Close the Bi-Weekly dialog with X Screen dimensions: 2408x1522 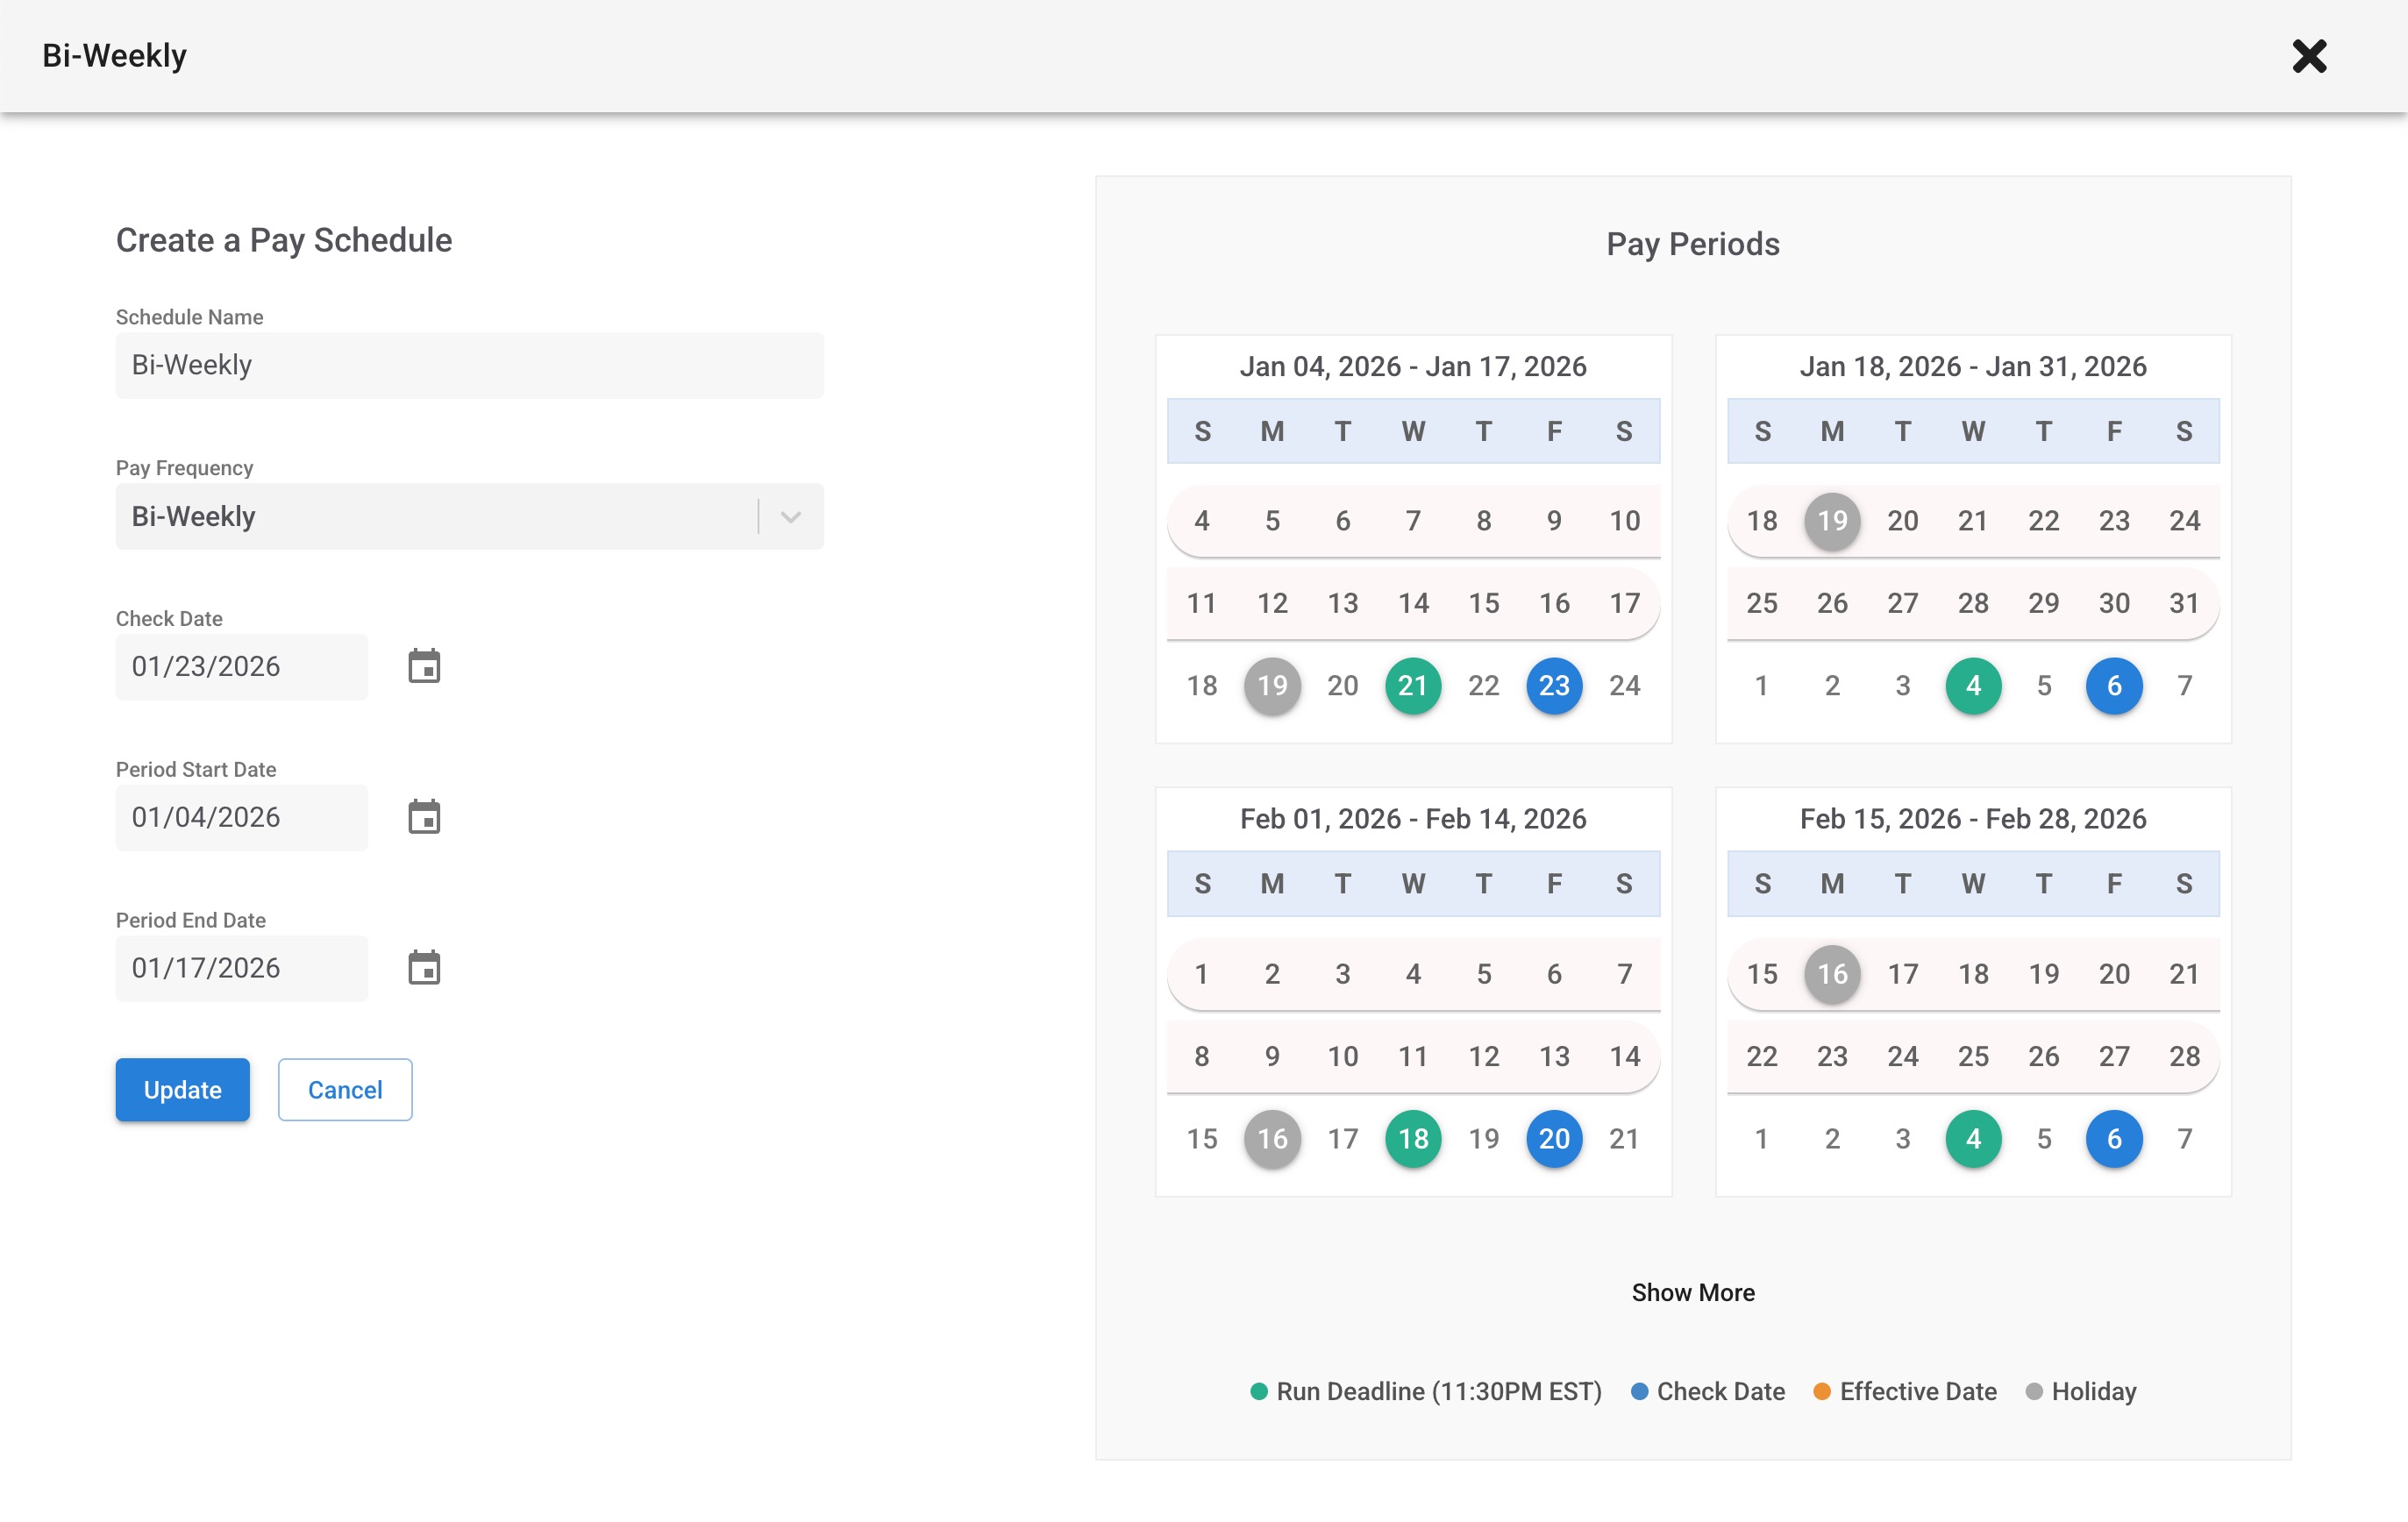[x=2309, y=56]
